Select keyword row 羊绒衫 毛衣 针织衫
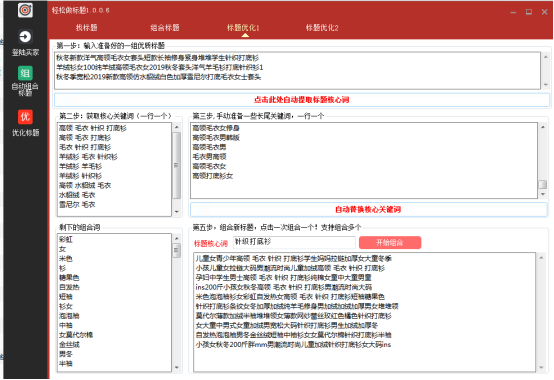 coord(88,157)
